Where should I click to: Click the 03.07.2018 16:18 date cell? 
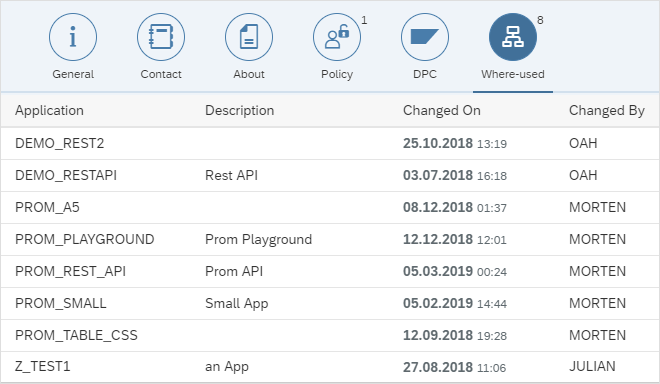455,176
